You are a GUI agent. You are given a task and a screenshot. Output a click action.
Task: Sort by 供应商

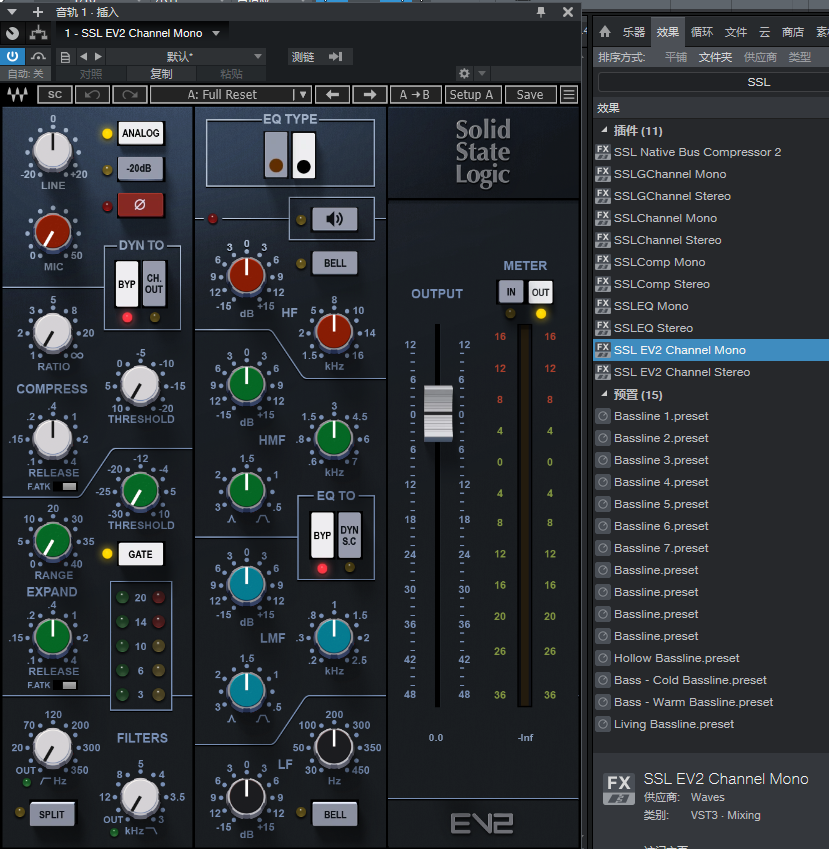point(760,57)
